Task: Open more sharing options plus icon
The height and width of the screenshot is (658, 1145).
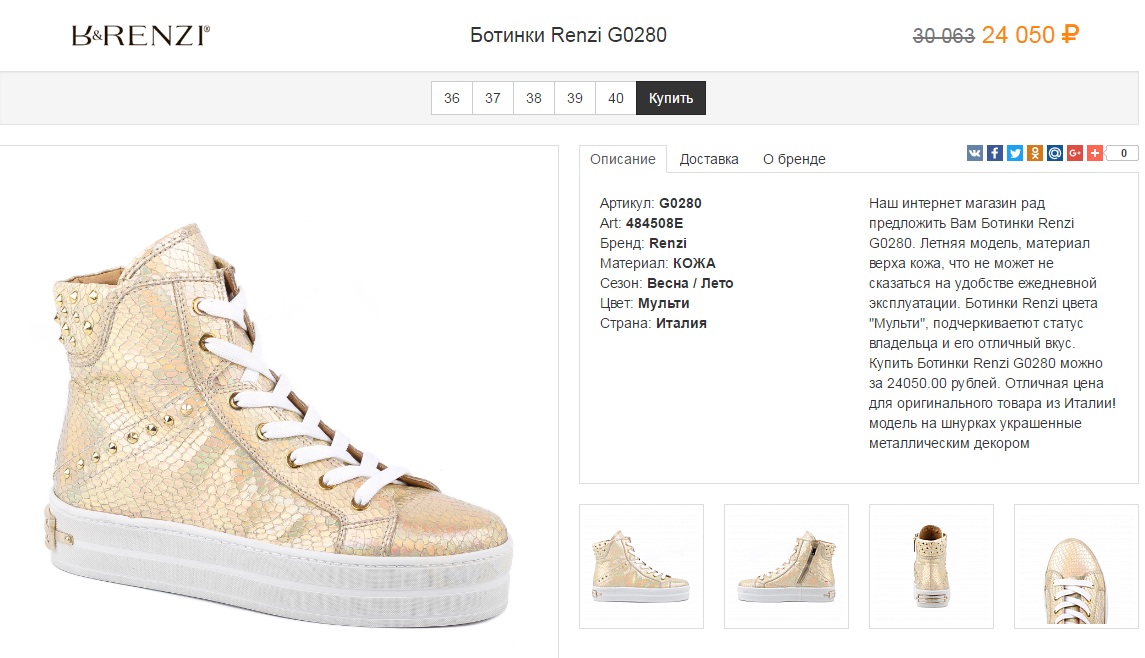Action: [1095, 153]
